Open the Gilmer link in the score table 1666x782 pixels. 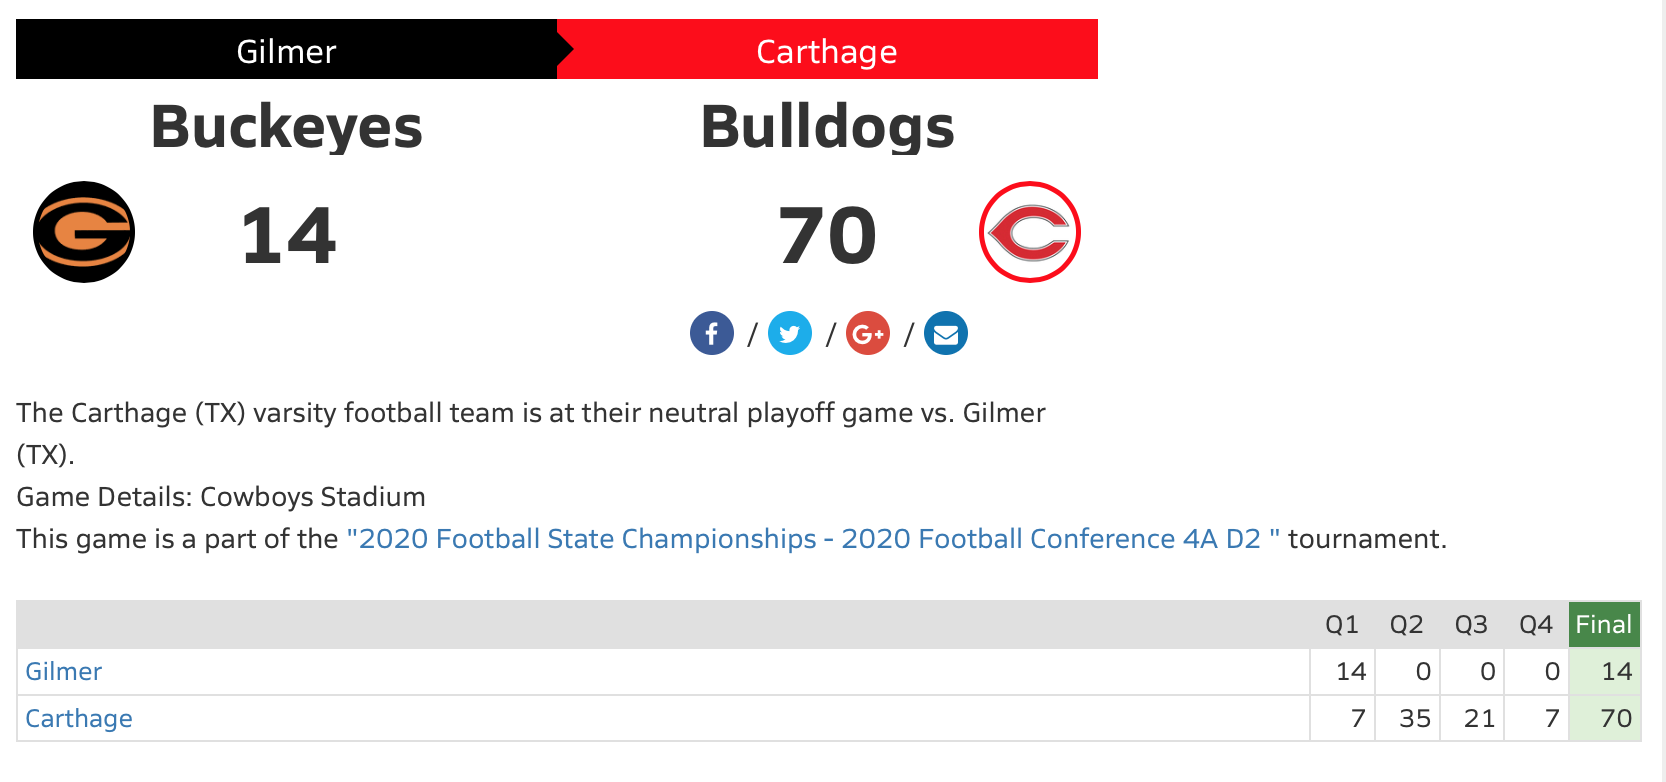coord(64,672)
